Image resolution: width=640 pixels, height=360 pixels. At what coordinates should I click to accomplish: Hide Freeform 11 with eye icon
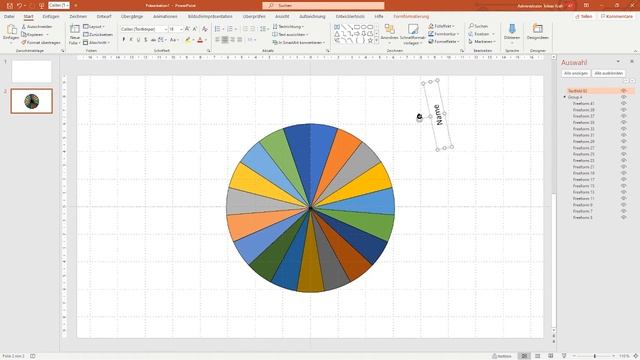point(623,198)
